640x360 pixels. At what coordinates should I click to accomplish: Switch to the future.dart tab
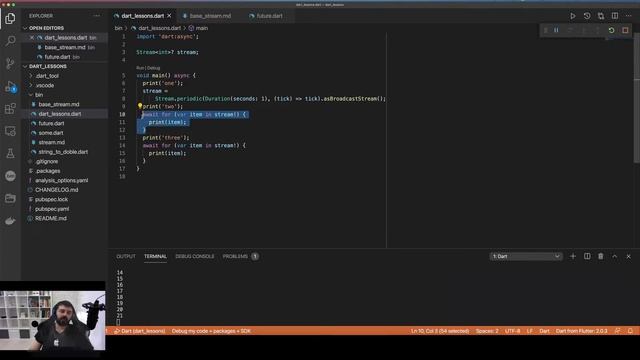(269, 16)
